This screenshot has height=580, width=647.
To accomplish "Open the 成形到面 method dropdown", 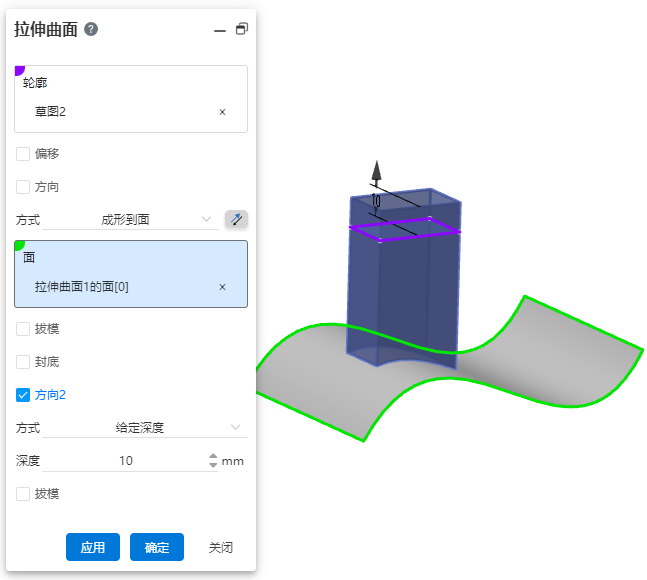I will [130, 220].
